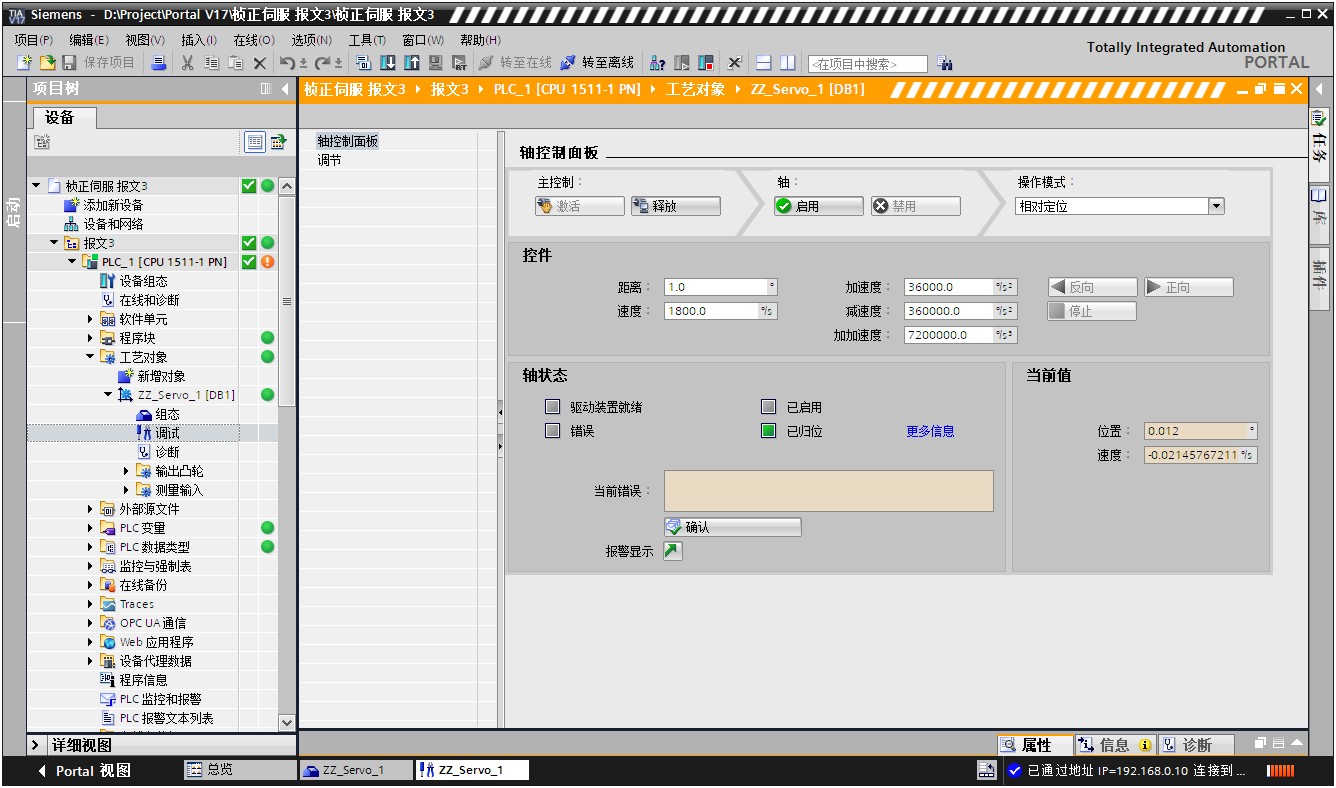Viewport: 1336px width, 788px height.
Task: Click the 距离 input field
Action: pyautogui.click(x=715, y=287)
